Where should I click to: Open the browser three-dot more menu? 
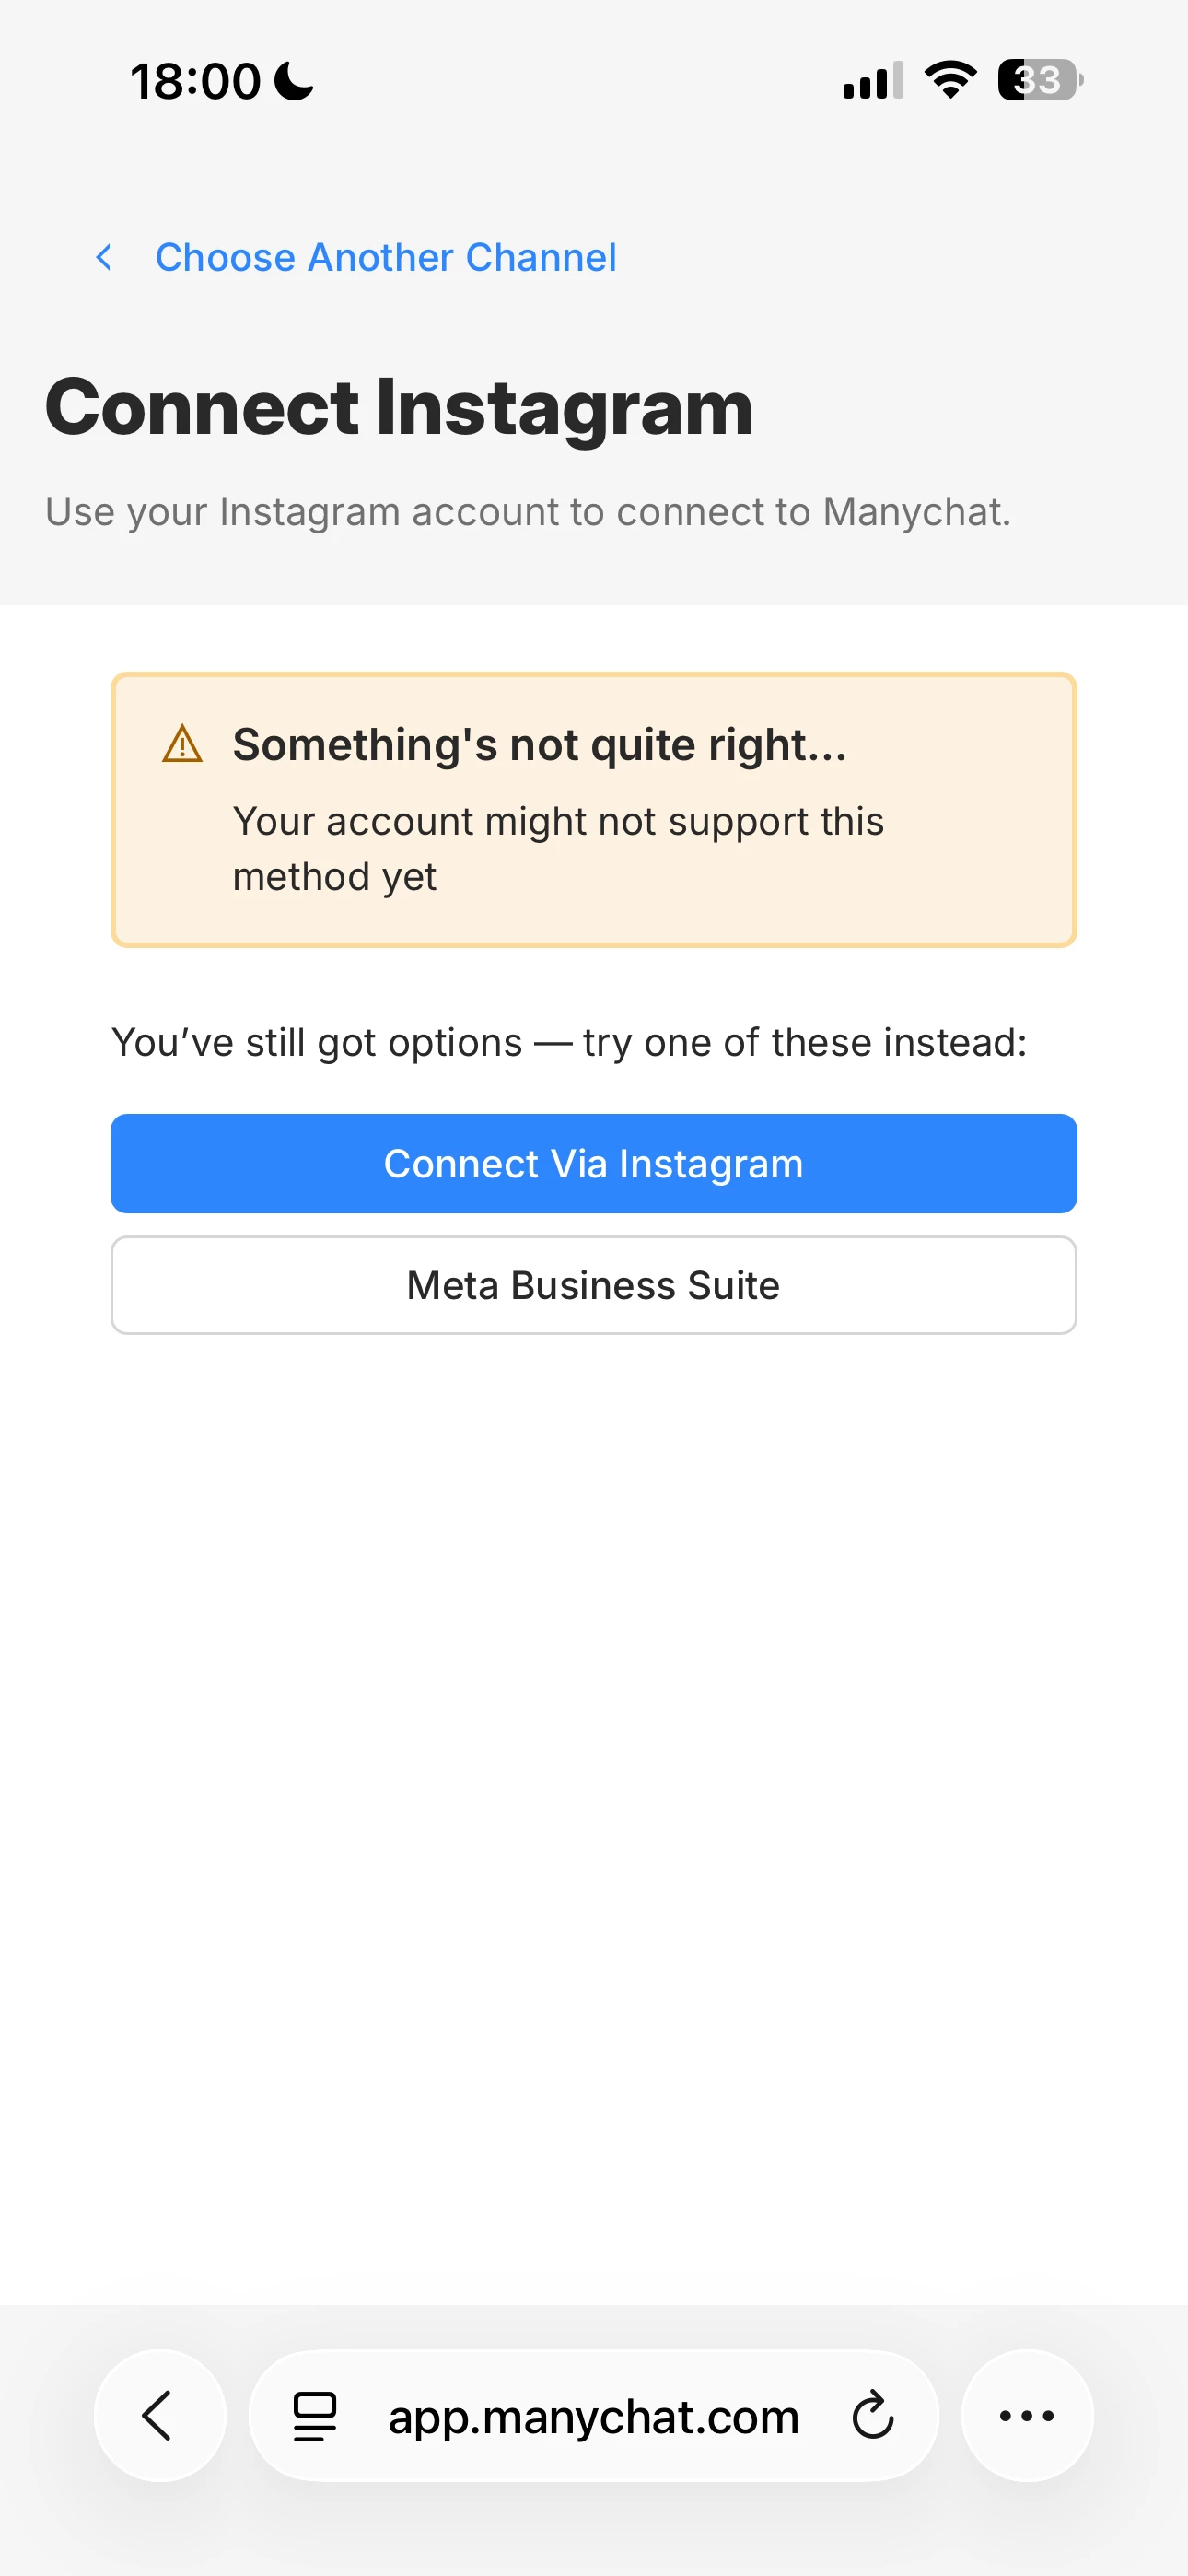[1026, 2416]
